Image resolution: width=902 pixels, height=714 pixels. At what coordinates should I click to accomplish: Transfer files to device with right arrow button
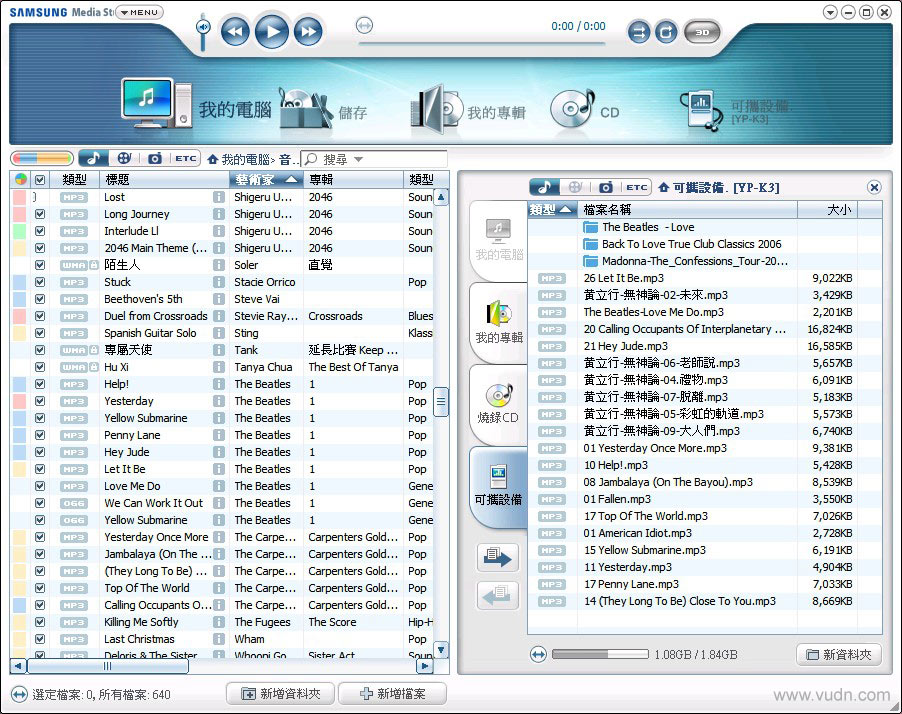(x=498, y=557)
